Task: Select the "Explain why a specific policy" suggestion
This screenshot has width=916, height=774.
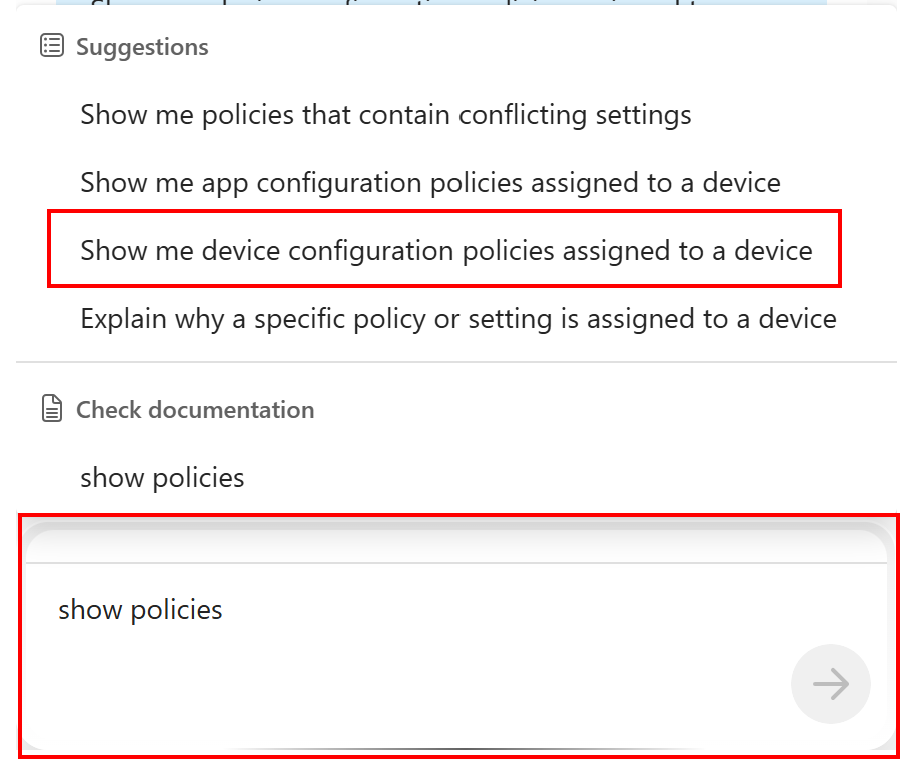Action: click(x=458, y=319)
